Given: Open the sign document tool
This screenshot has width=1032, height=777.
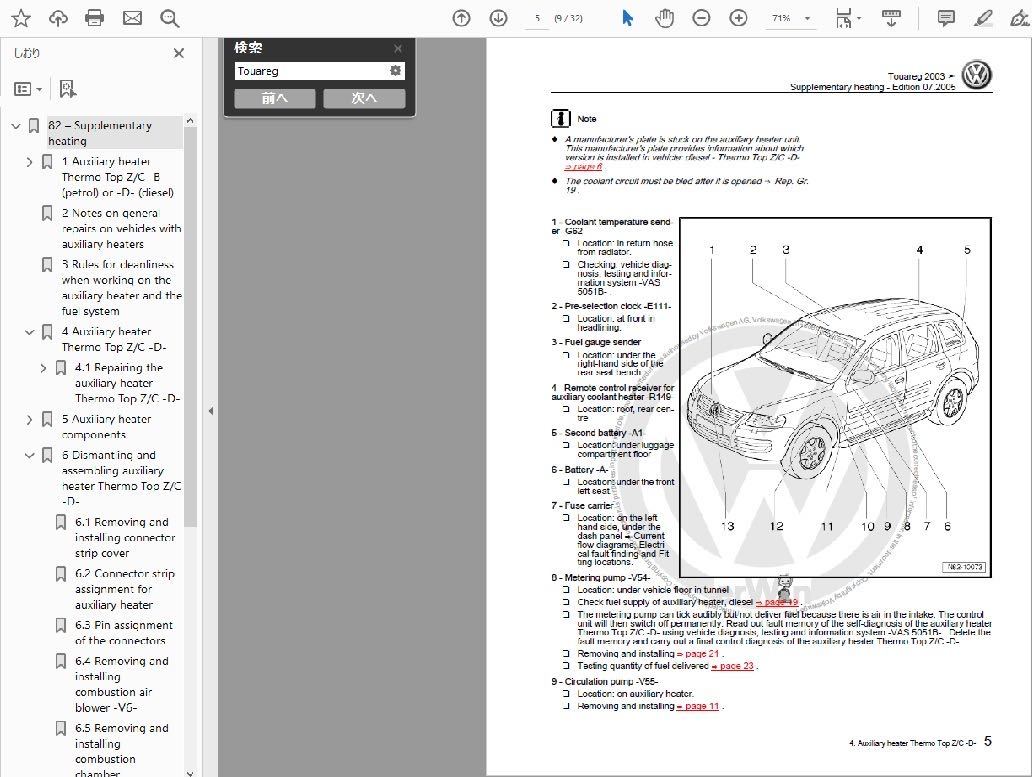Looking at the screenshot, I should click(1019, 18).
